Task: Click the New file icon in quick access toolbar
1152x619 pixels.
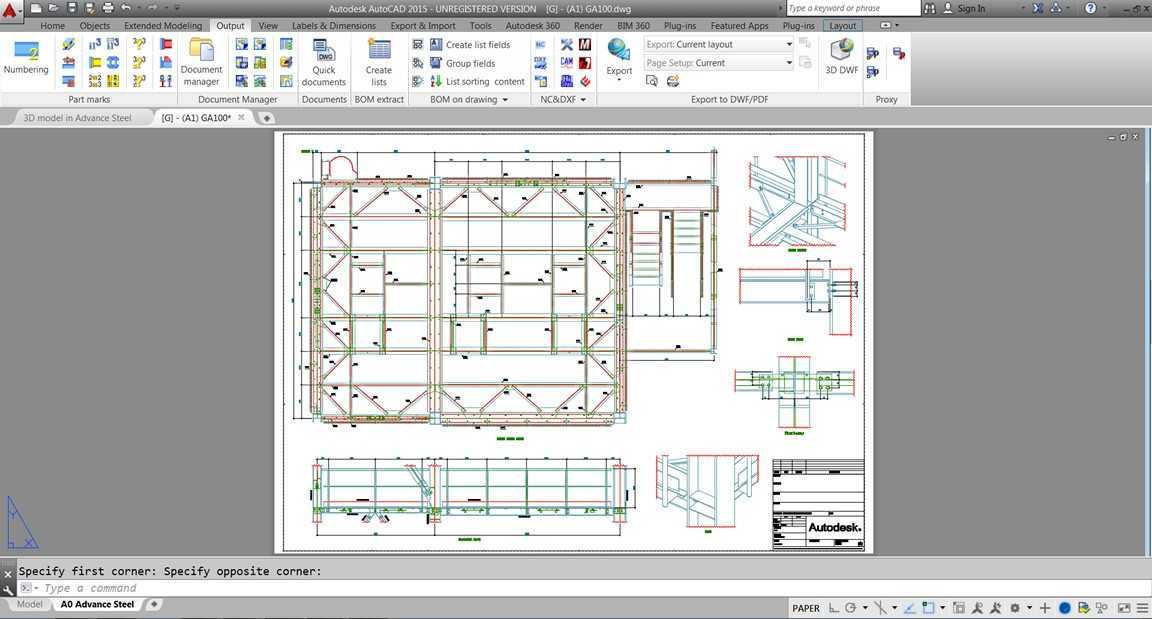Action: point(35,8)
